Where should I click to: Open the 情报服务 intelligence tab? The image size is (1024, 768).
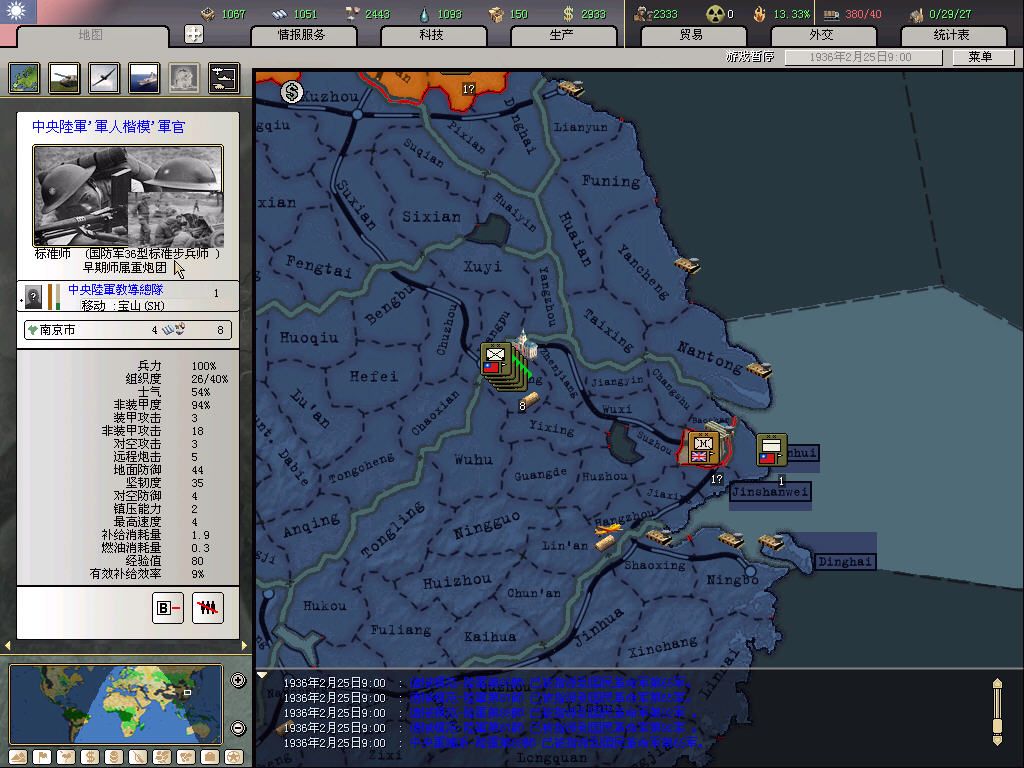point(302,35)
